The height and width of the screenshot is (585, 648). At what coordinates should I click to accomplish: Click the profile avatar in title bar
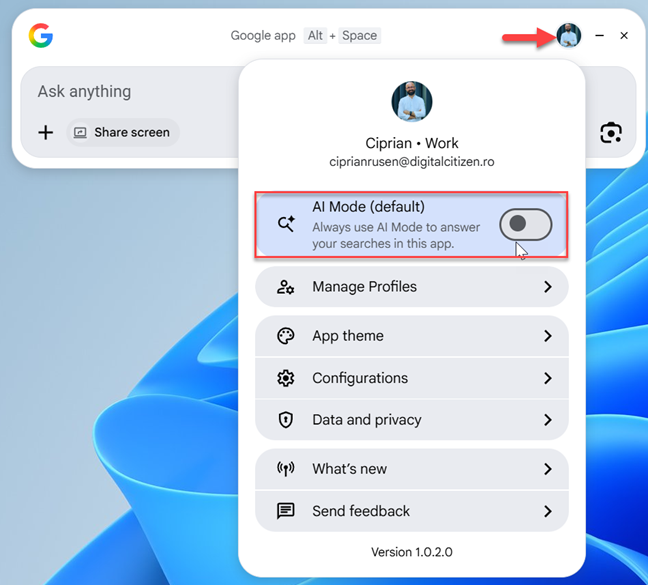point(568,36)
